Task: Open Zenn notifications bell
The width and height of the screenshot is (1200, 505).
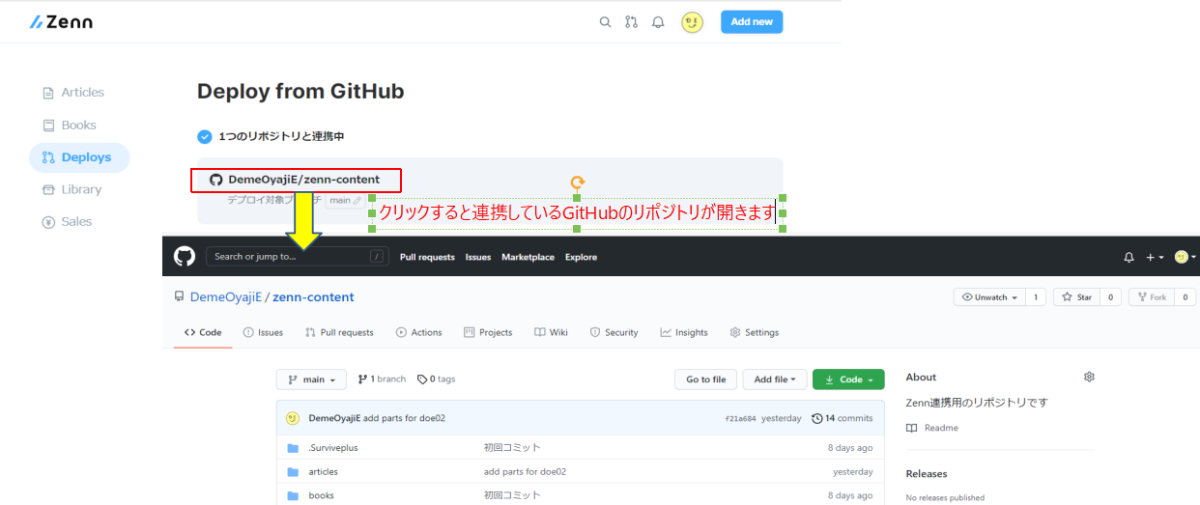Action: (658, 22)
